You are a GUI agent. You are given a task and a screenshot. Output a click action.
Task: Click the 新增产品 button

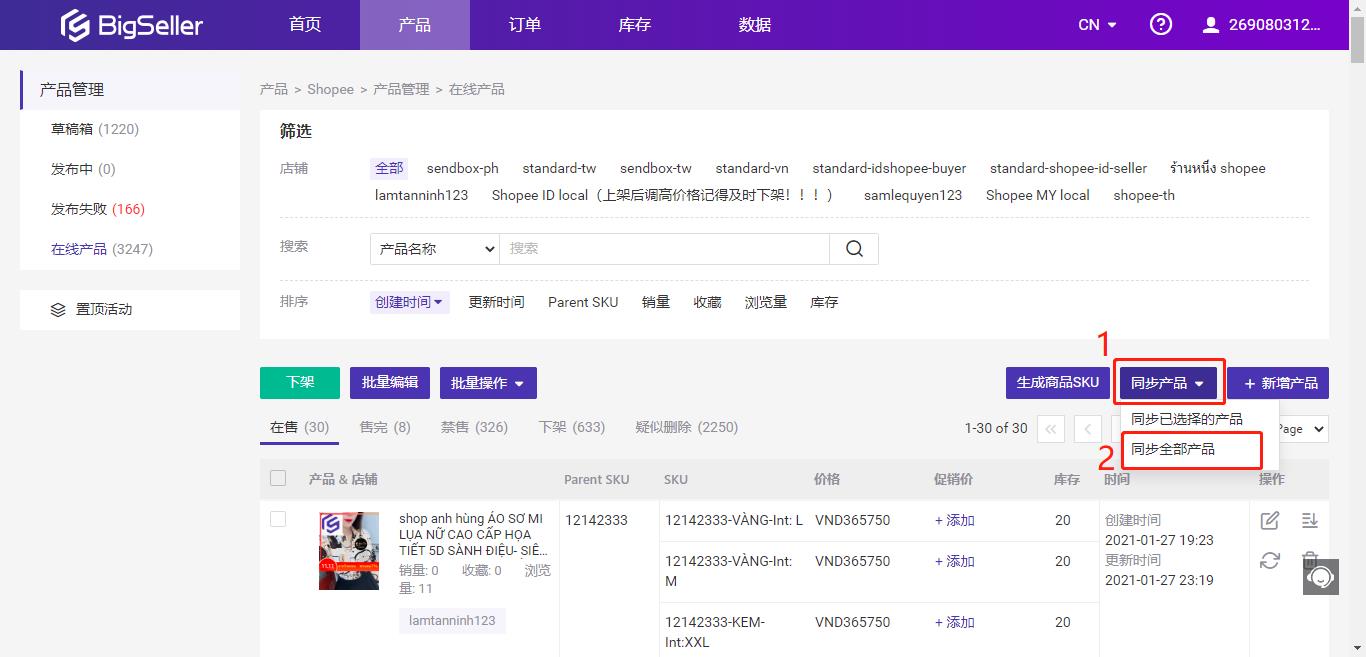pos(1279,383)
